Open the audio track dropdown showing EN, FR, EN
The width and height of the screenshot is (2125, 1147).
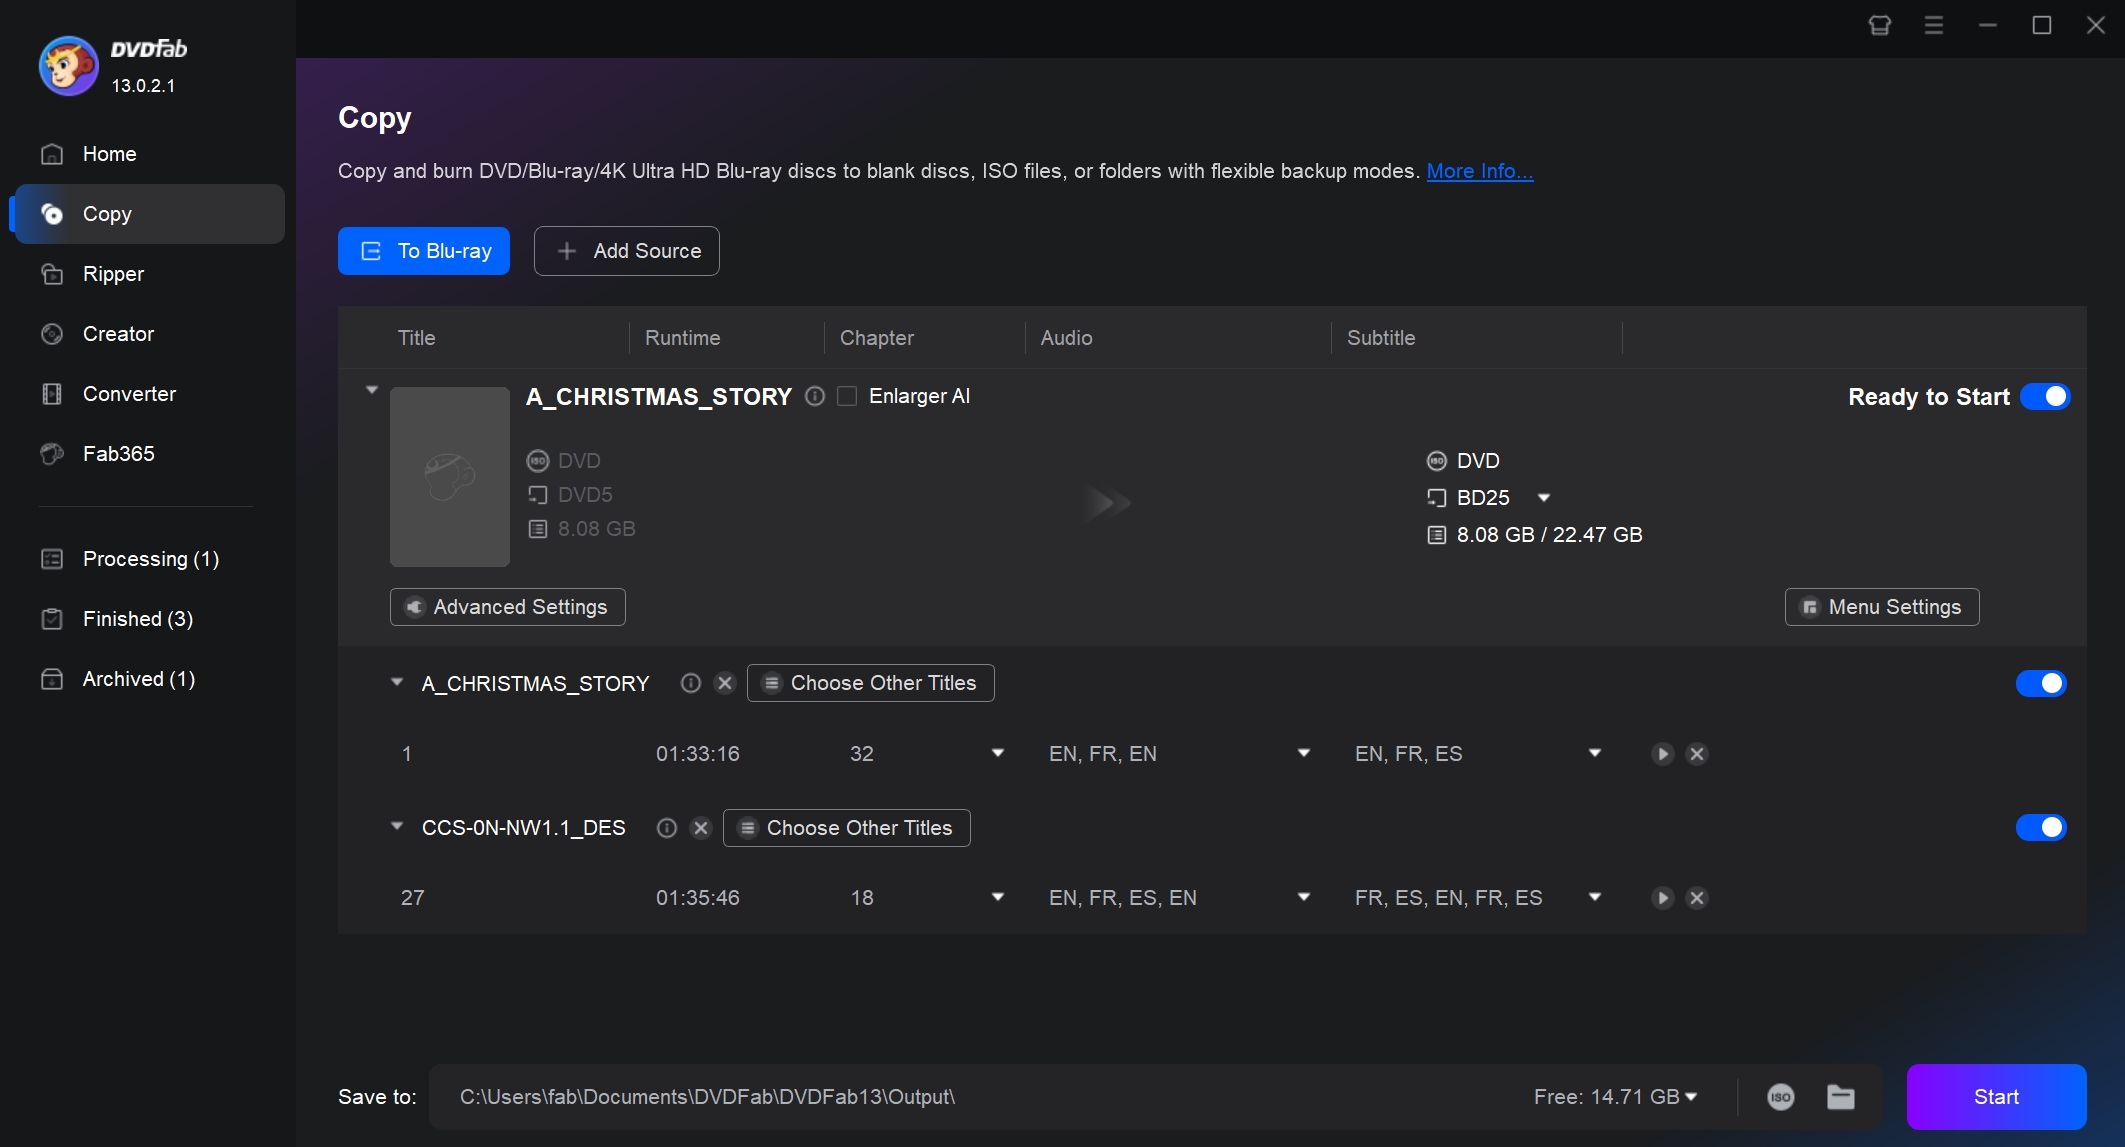[x=1303, y=753]
